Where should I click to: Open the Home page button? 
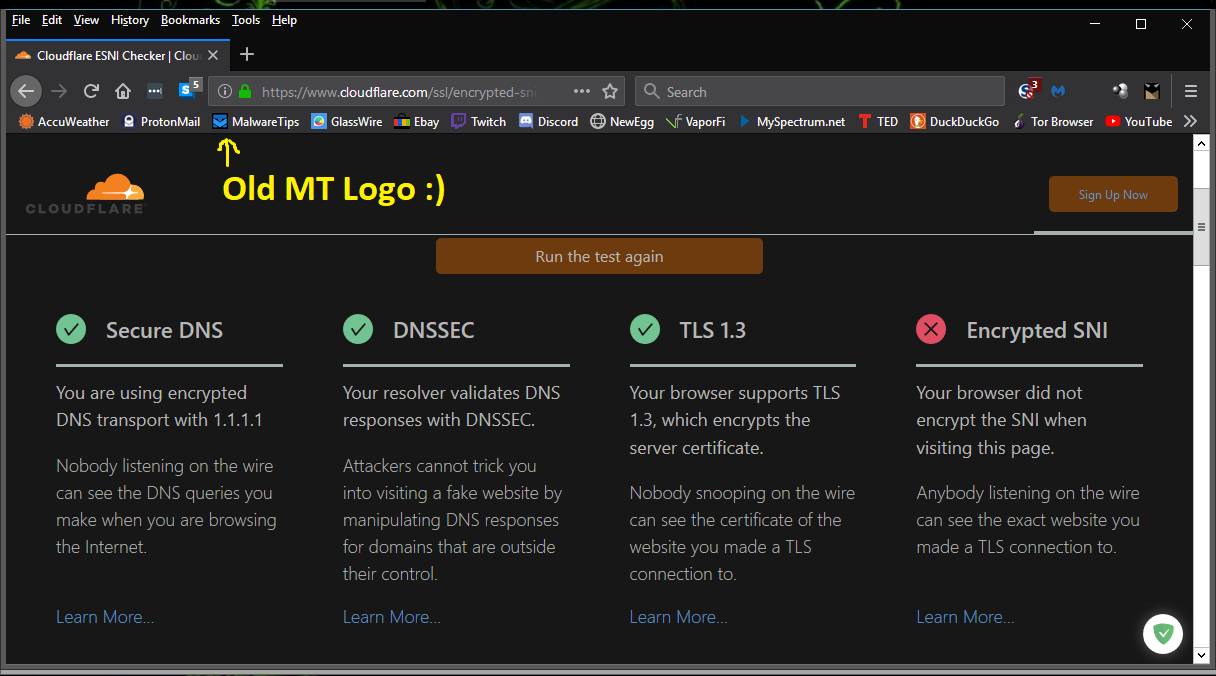(123, 91)
